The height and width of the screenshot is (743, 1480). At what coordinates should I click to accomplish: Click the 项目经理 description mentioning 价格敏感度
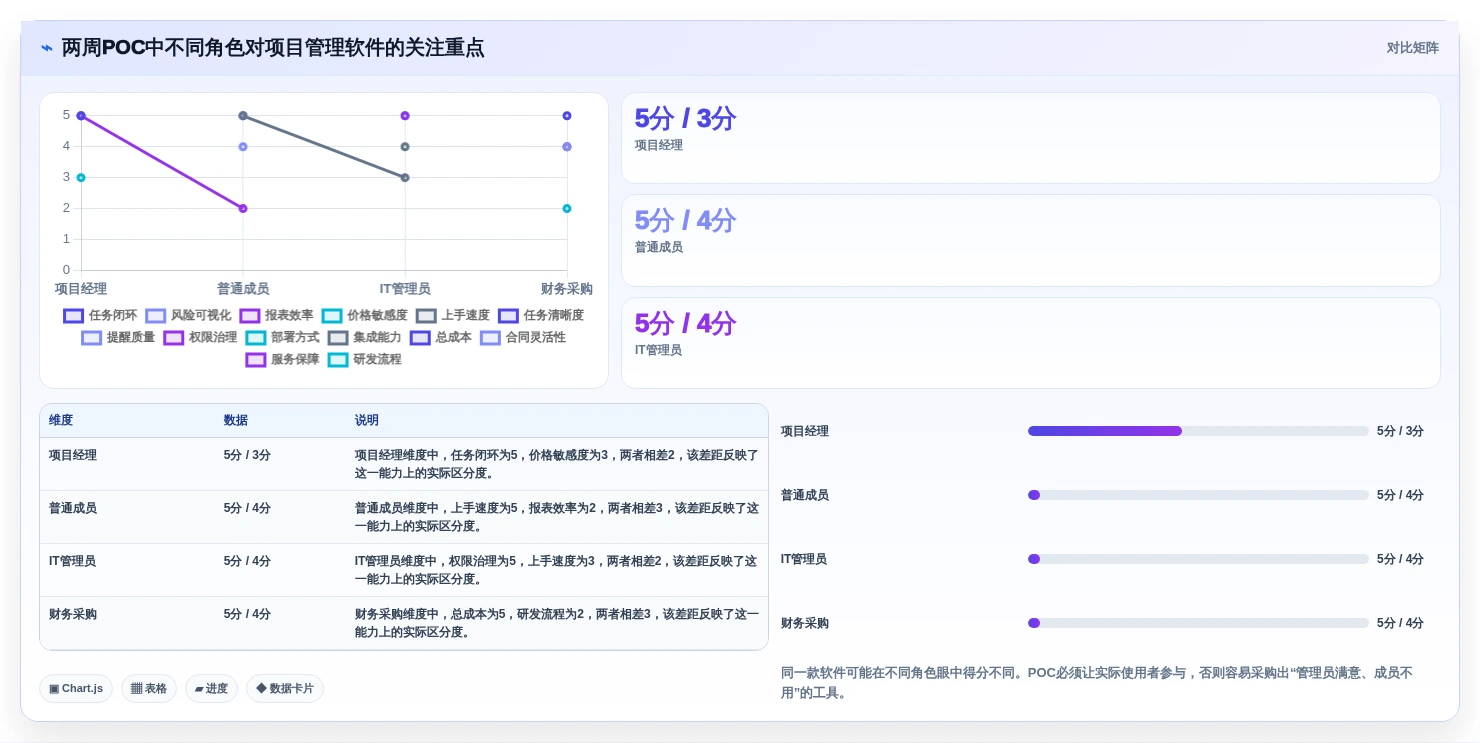pyautogui.click(x=557, y=464)
